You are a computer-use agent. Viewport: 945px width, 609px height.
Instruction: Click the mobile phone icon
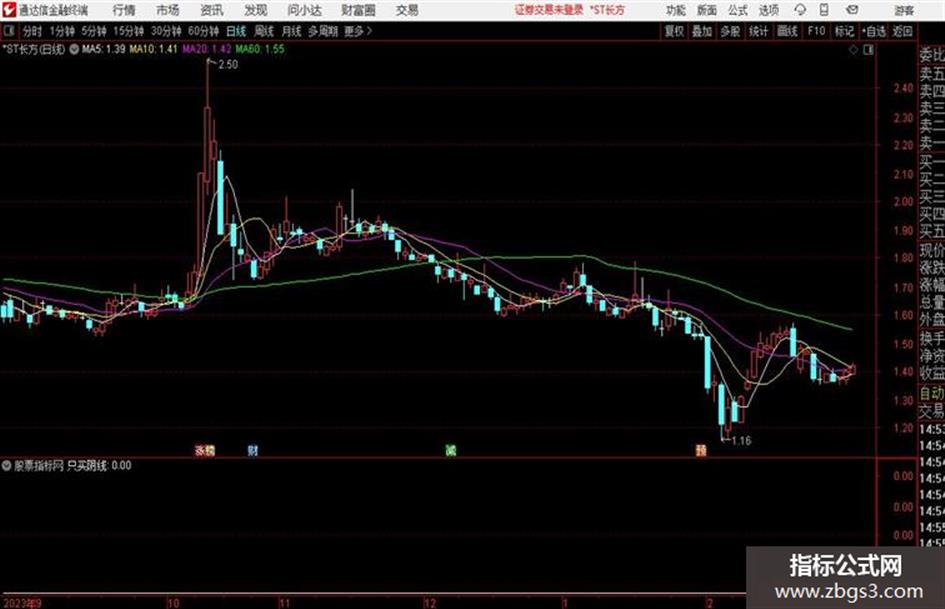(x=824, y=10)
